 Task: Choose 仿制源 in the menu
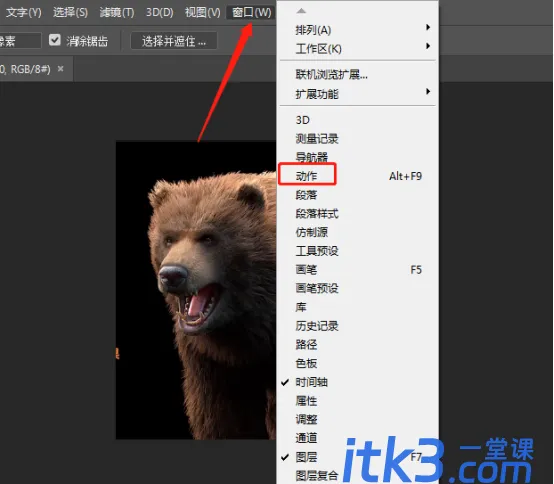coord(358,232)
